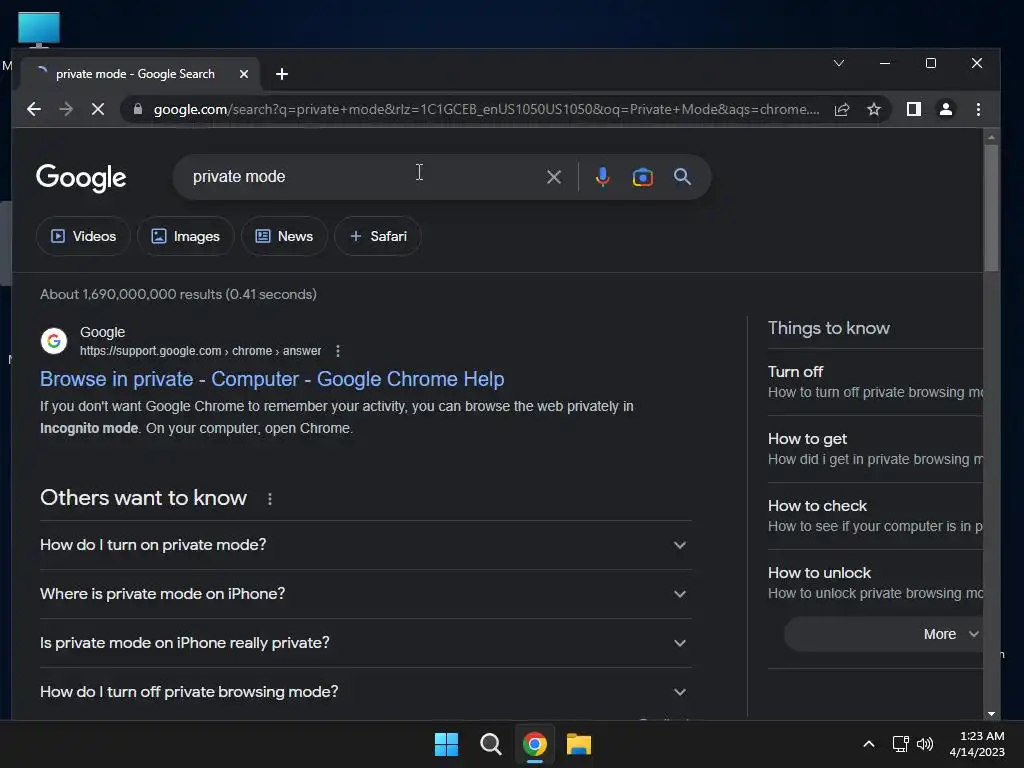This screenshot has width=1024, height=768.
Task: Open the first result's three-dot options
Action: point(338,351)
